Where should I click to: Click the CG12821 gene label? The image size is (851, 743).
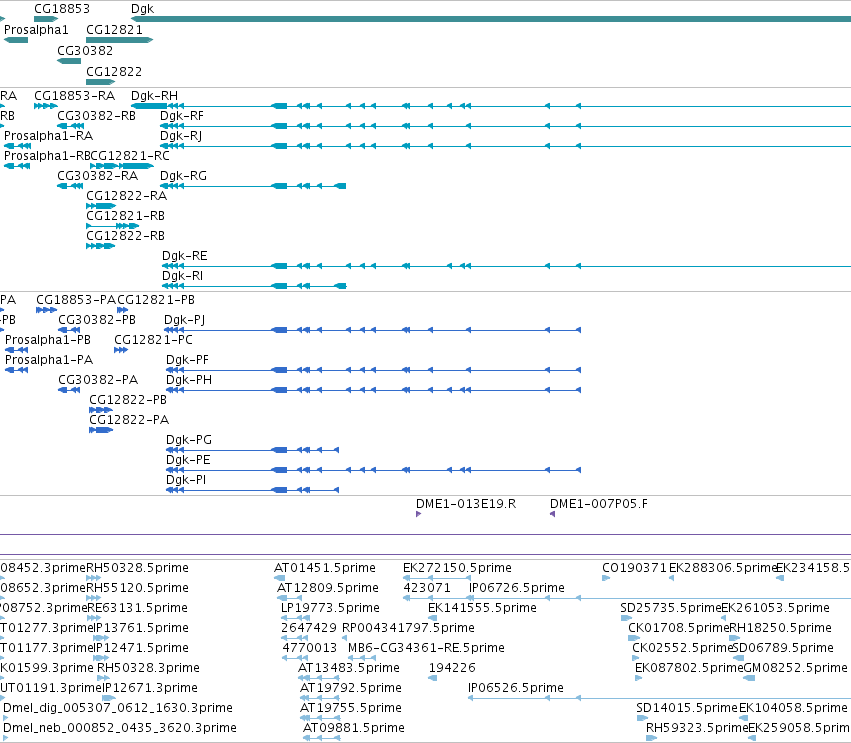pyautogui.click(x=115, y=30)
